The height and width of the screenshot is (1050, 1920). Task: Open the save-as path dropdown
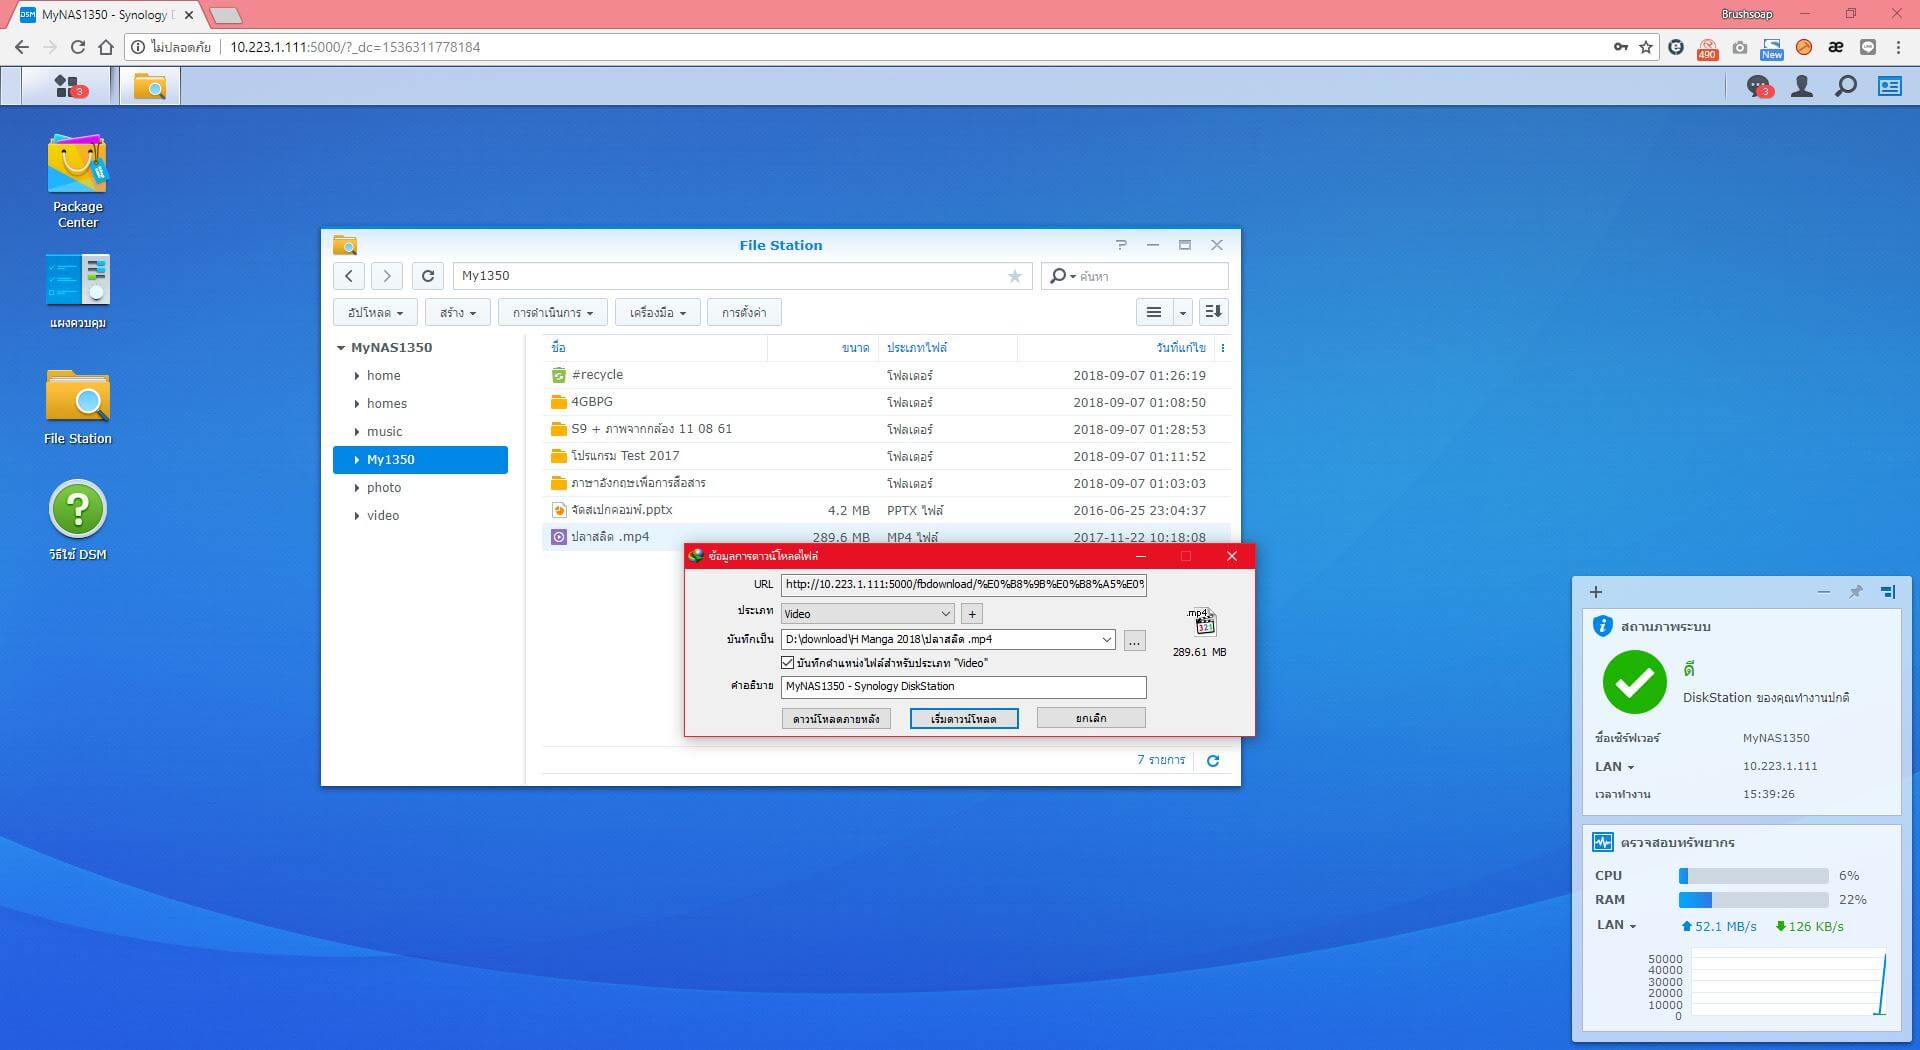pyautogui.click(x=1106, y=640)
